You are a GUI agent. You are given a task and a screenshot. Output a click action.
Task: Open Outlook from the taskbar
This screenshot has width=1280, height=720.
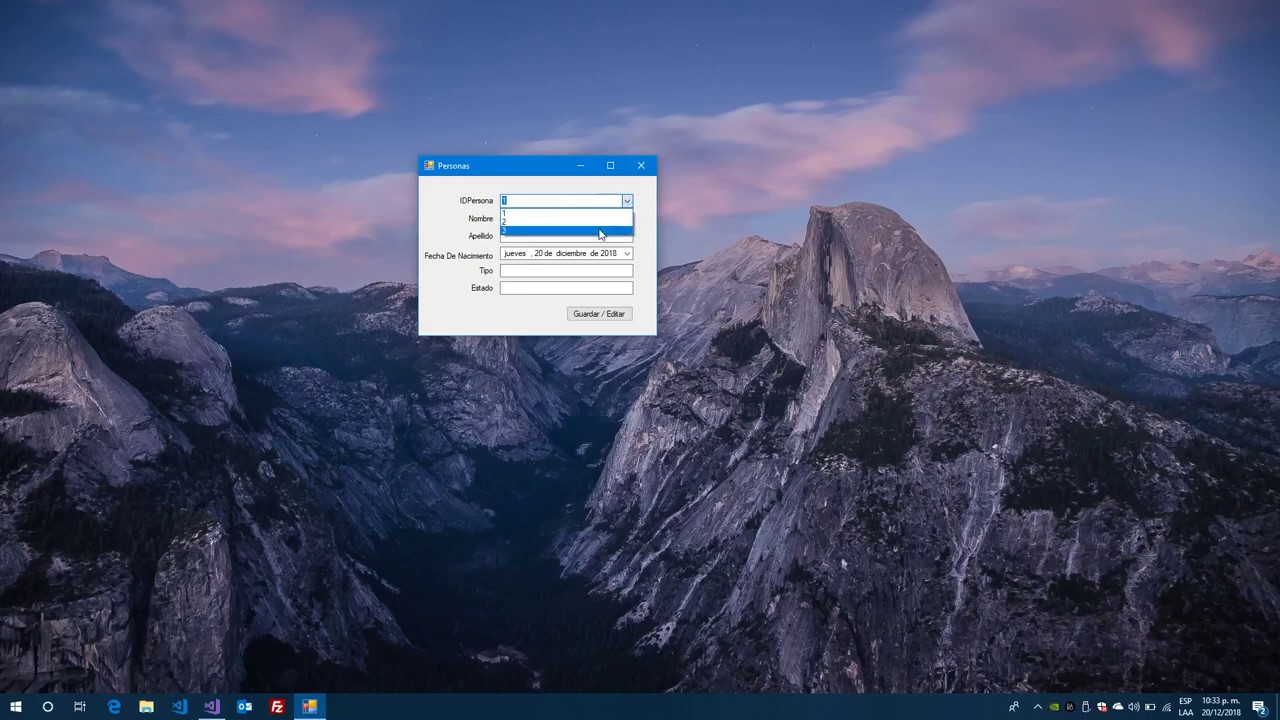tap(244, 707)
